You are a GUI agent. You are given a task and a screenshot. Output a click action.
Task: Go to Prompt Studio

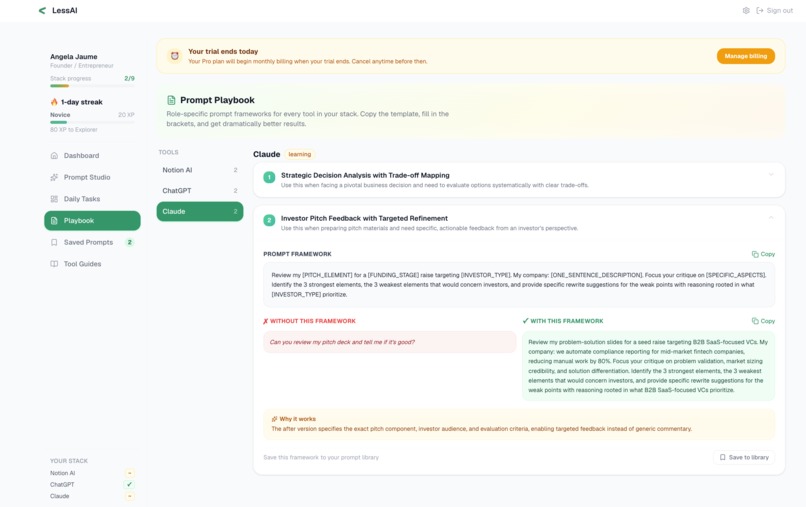(92, 177)
